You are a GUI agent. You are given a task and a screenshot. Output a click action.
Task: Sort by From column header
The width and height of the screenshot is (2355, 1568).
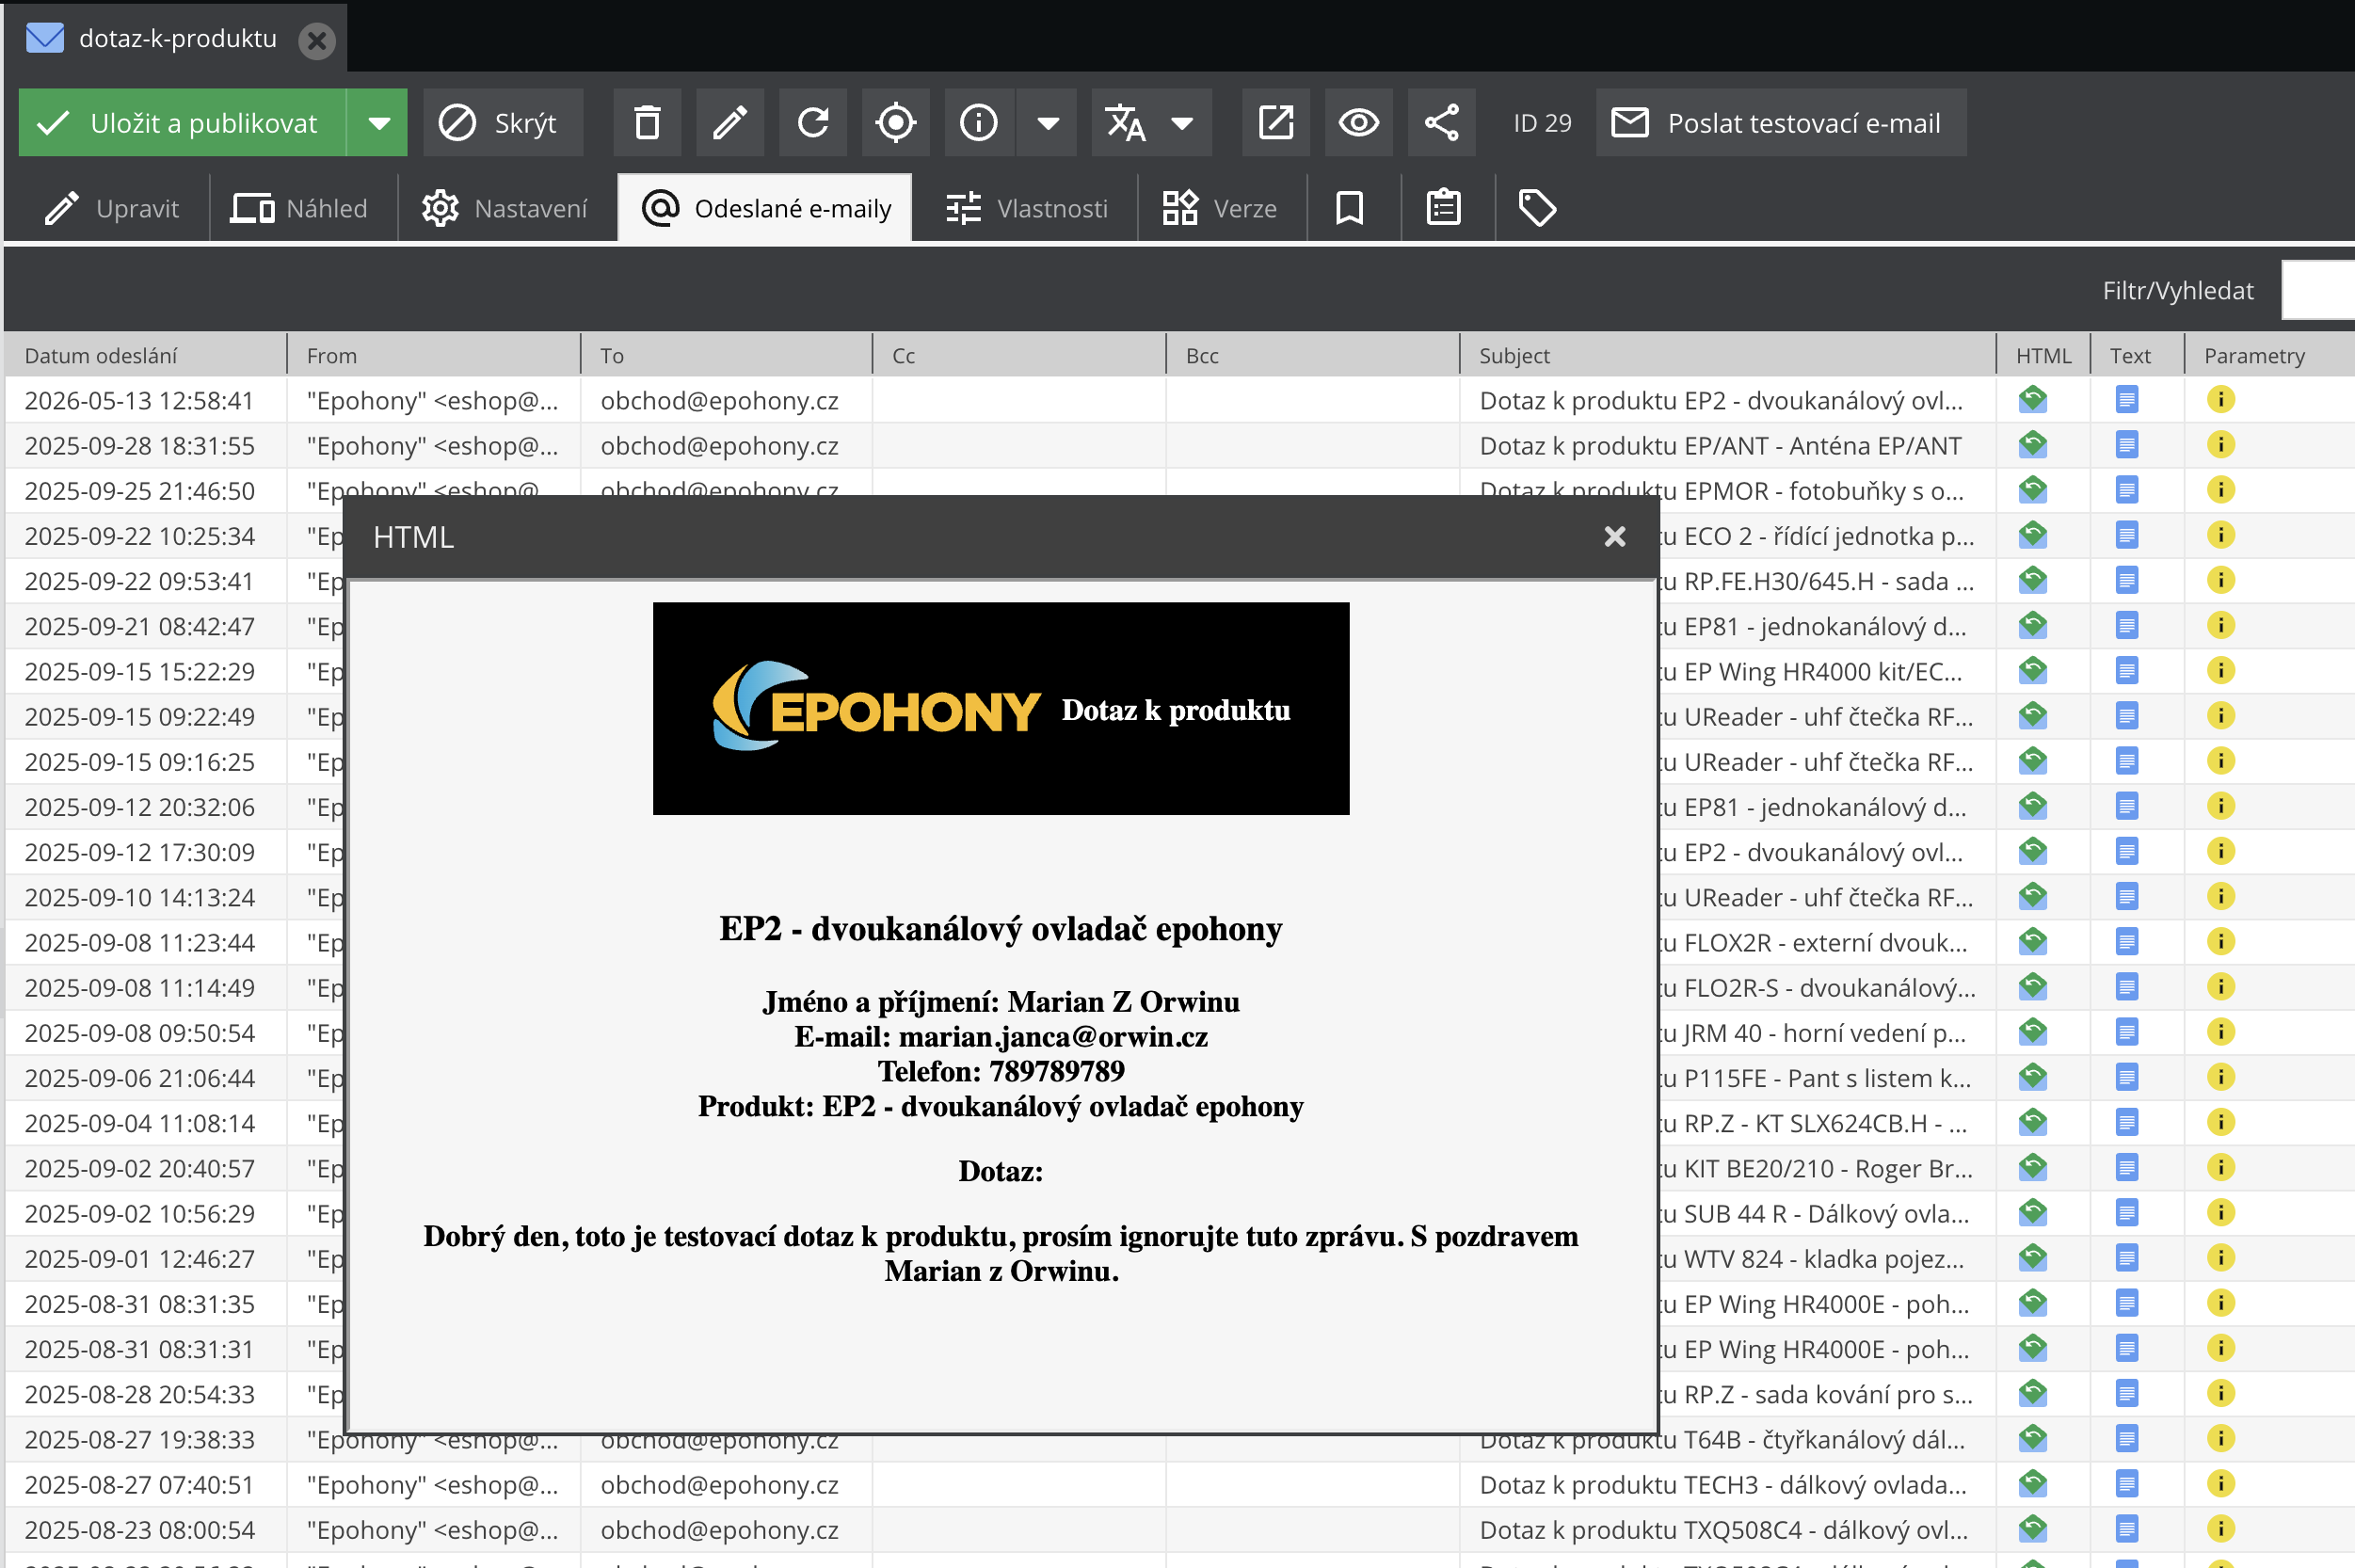(434, 355)
